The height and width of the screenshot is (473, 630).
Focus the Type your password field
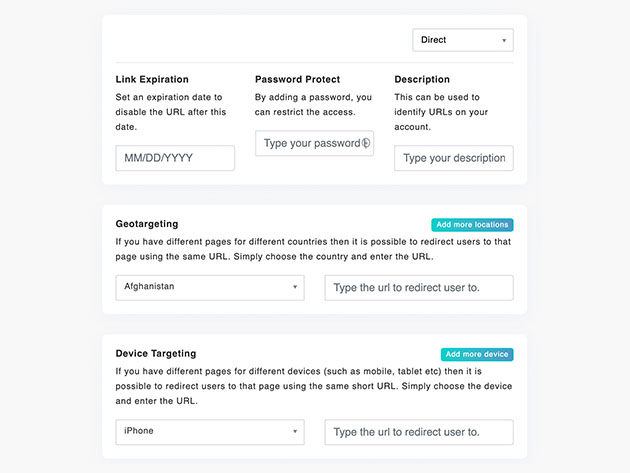(315, 143)
